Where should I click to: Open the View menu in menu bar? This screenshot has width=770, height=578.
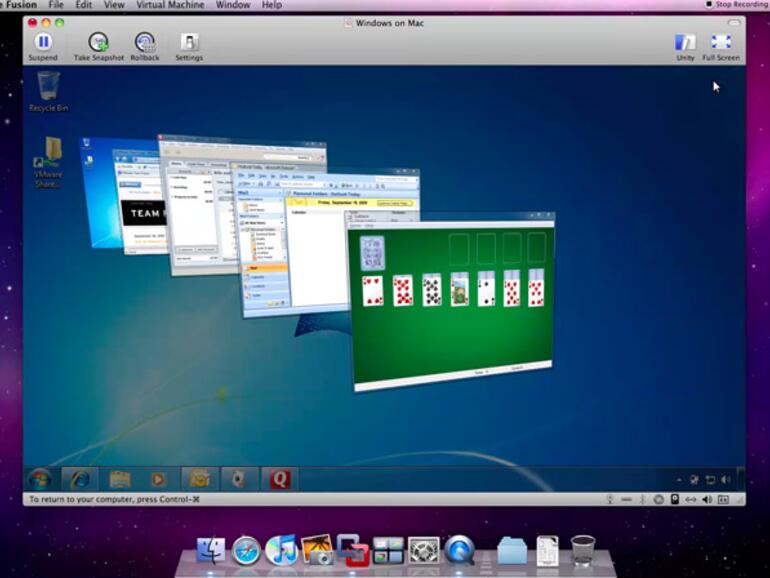tap(115, 5)
